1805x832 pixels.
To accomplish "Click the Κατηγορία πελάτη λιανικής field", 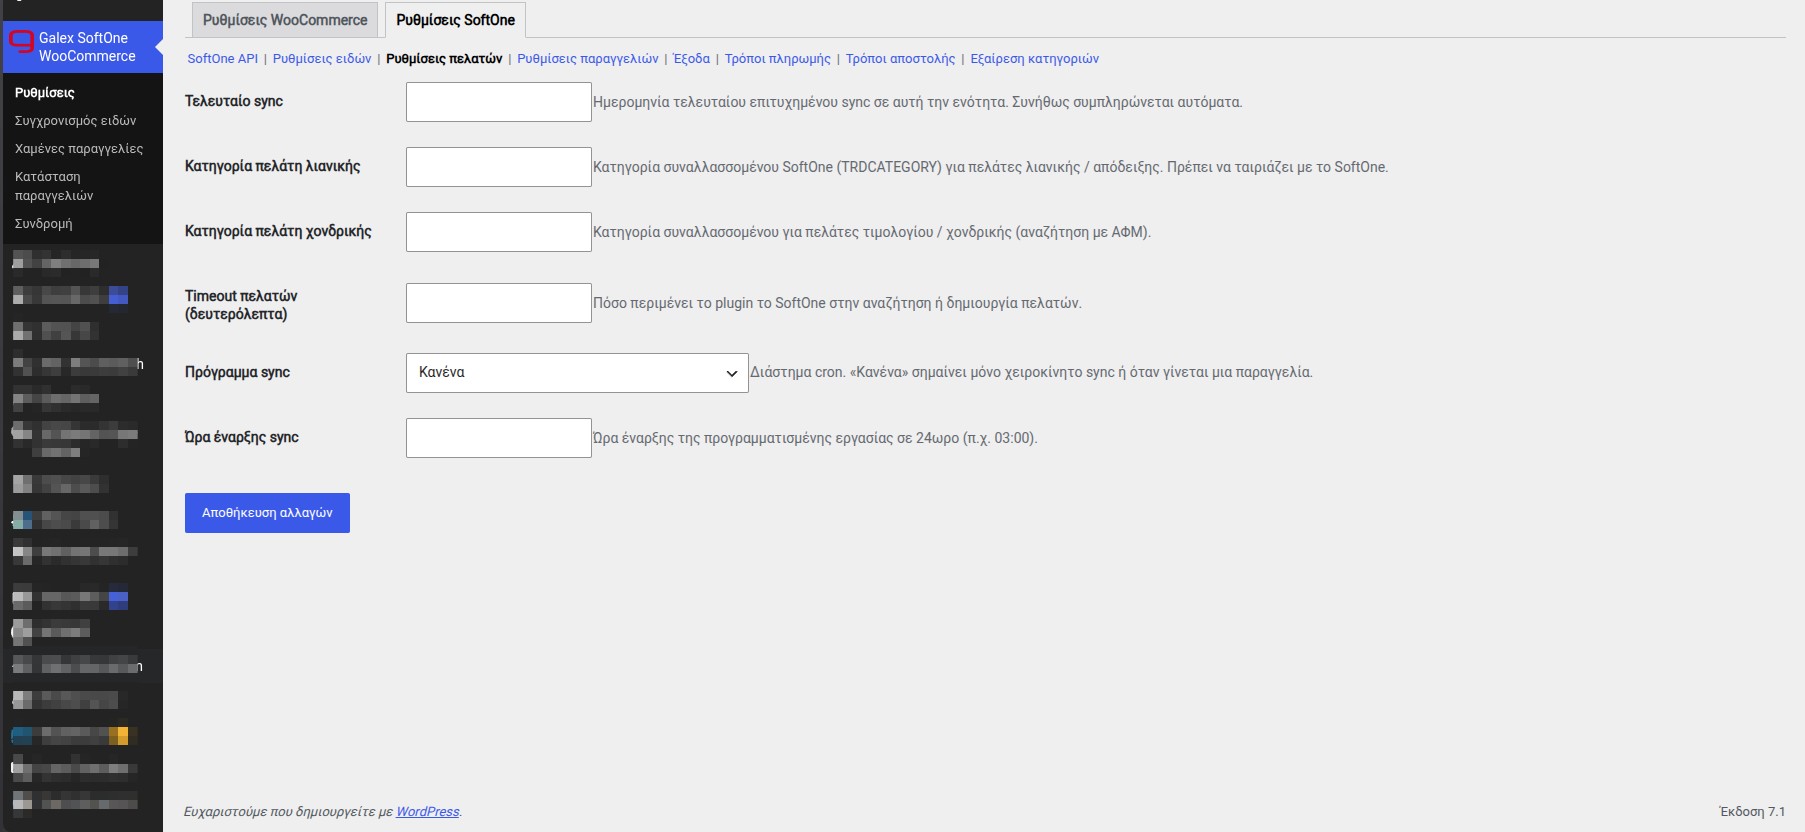I will (499, 167).
